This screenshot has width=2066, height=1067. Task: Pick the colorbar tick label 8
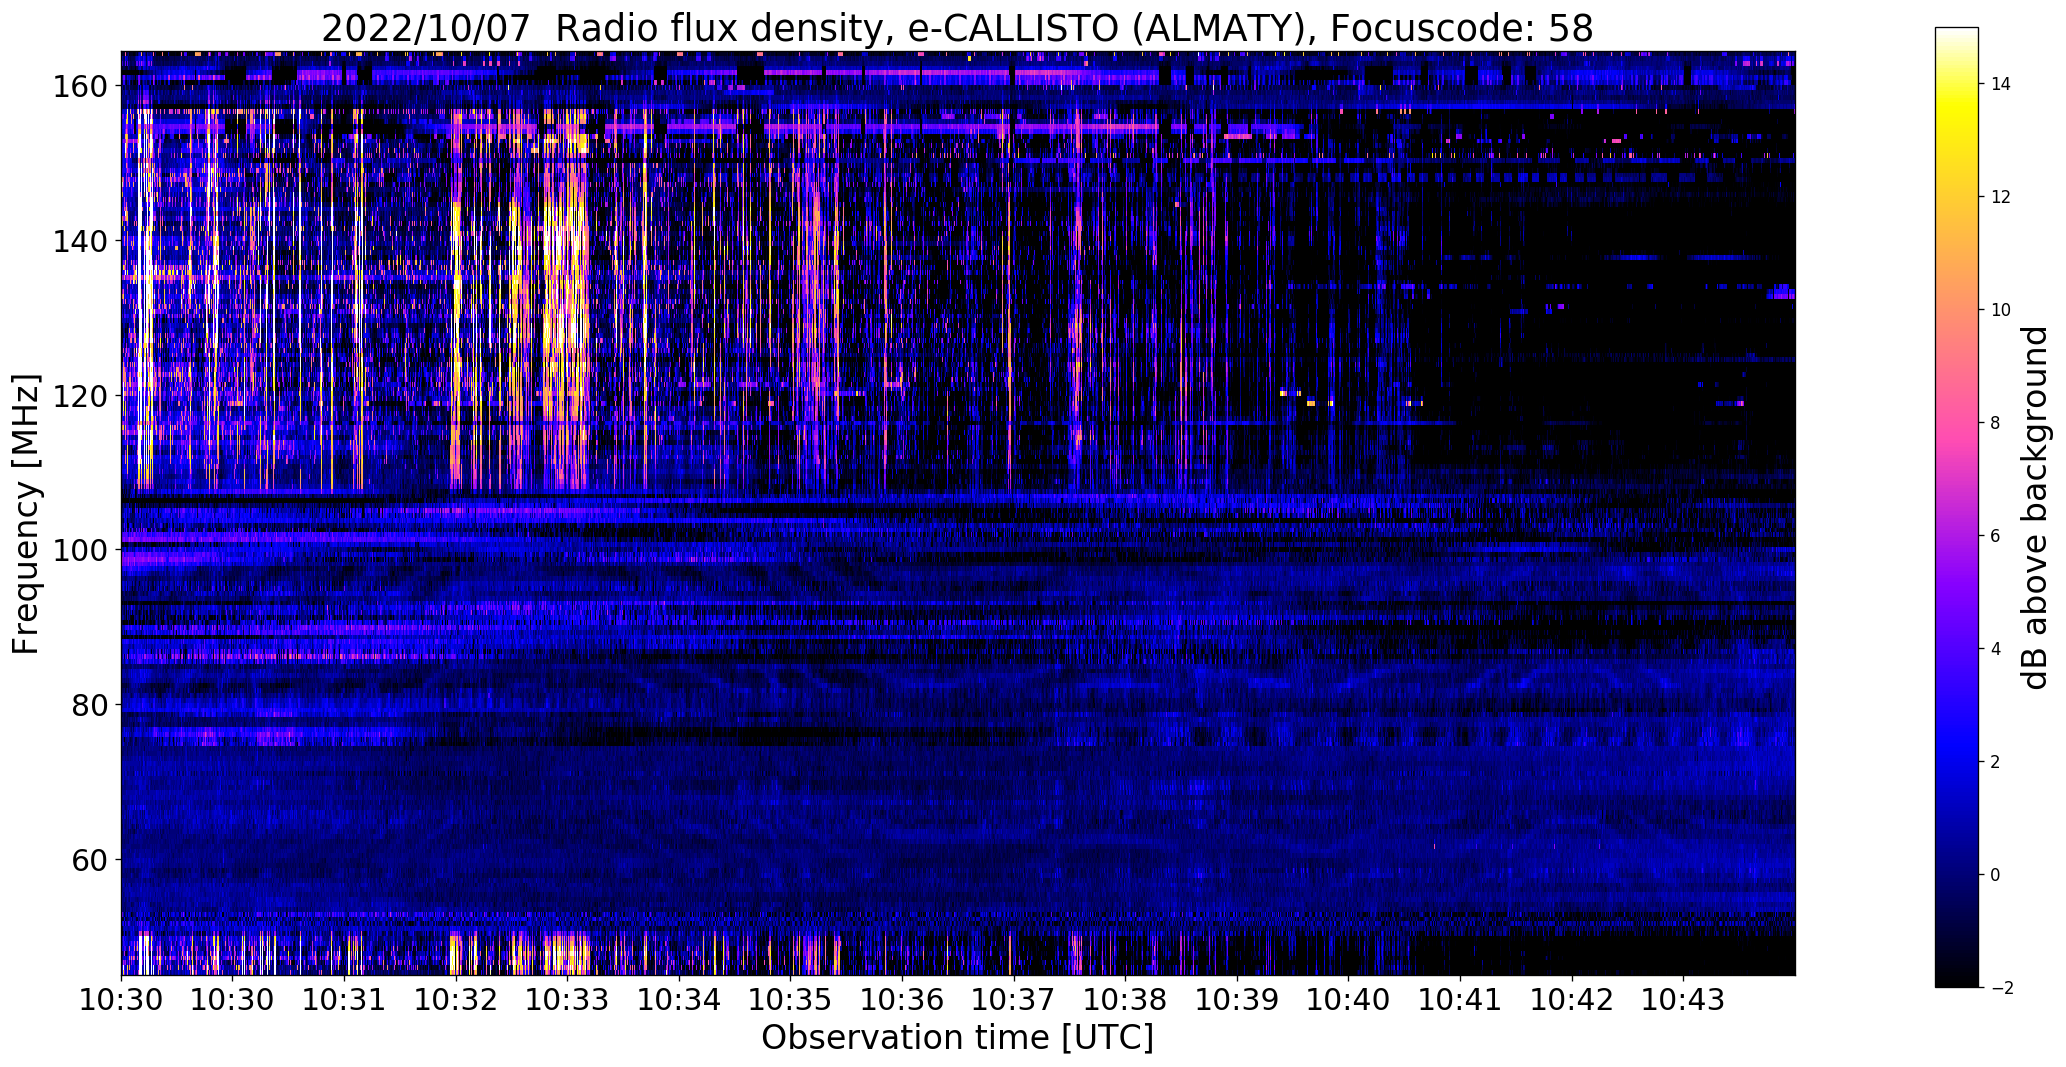(x=1996, y=423)
